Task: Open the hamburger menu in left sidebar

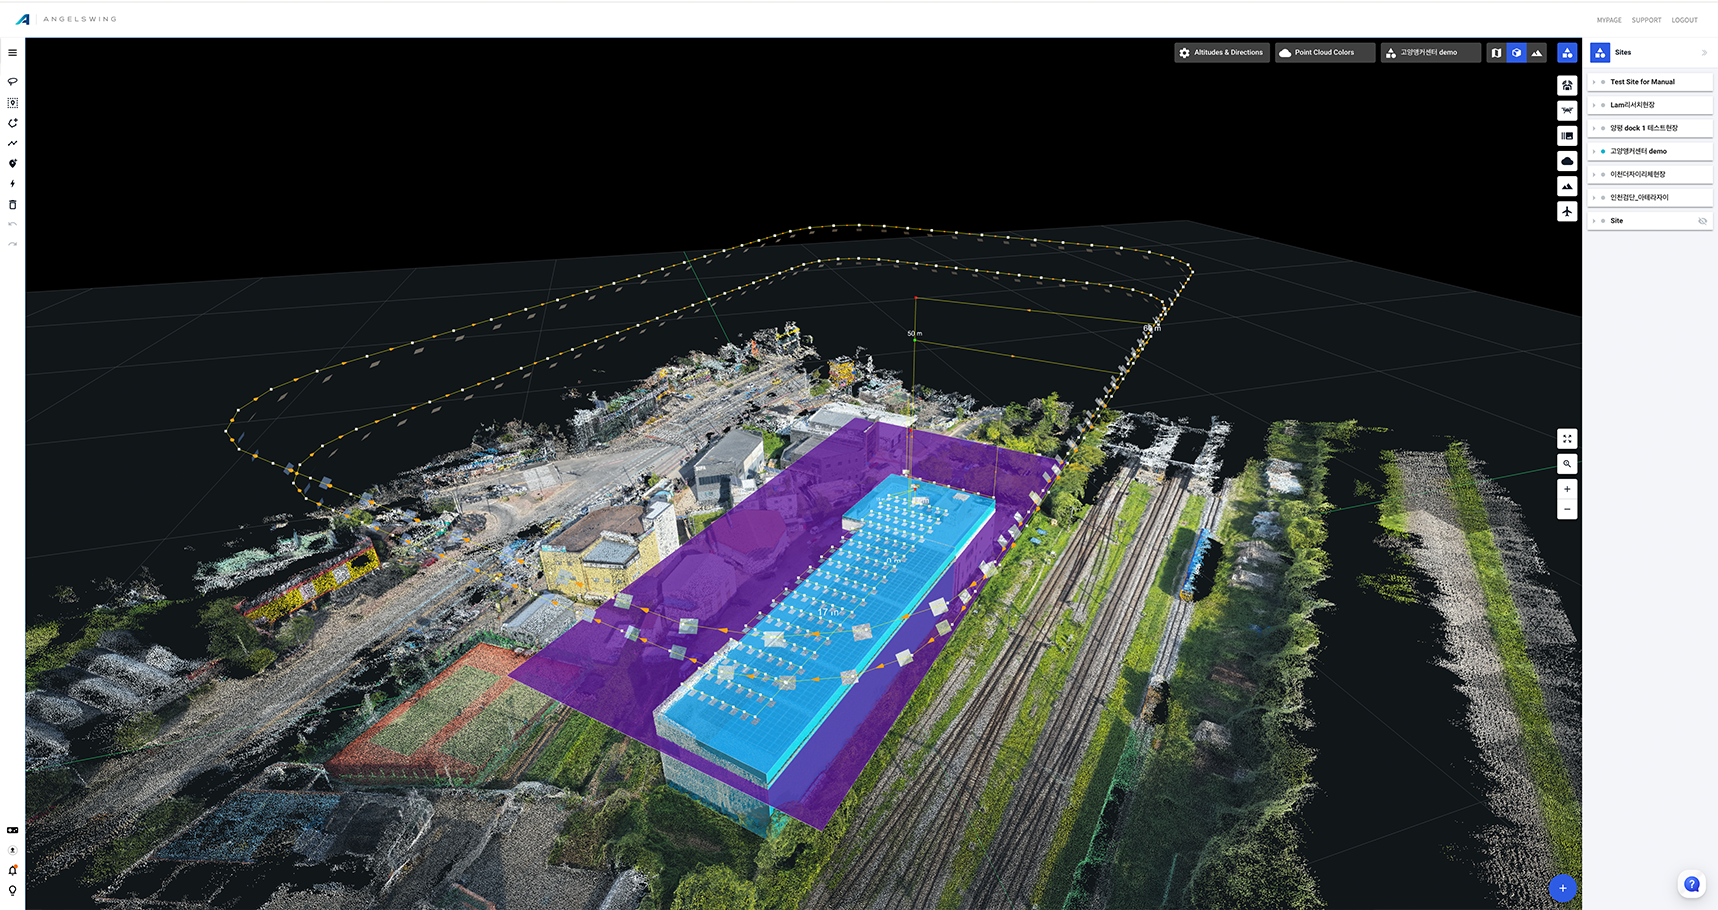Action: [12, 53]
